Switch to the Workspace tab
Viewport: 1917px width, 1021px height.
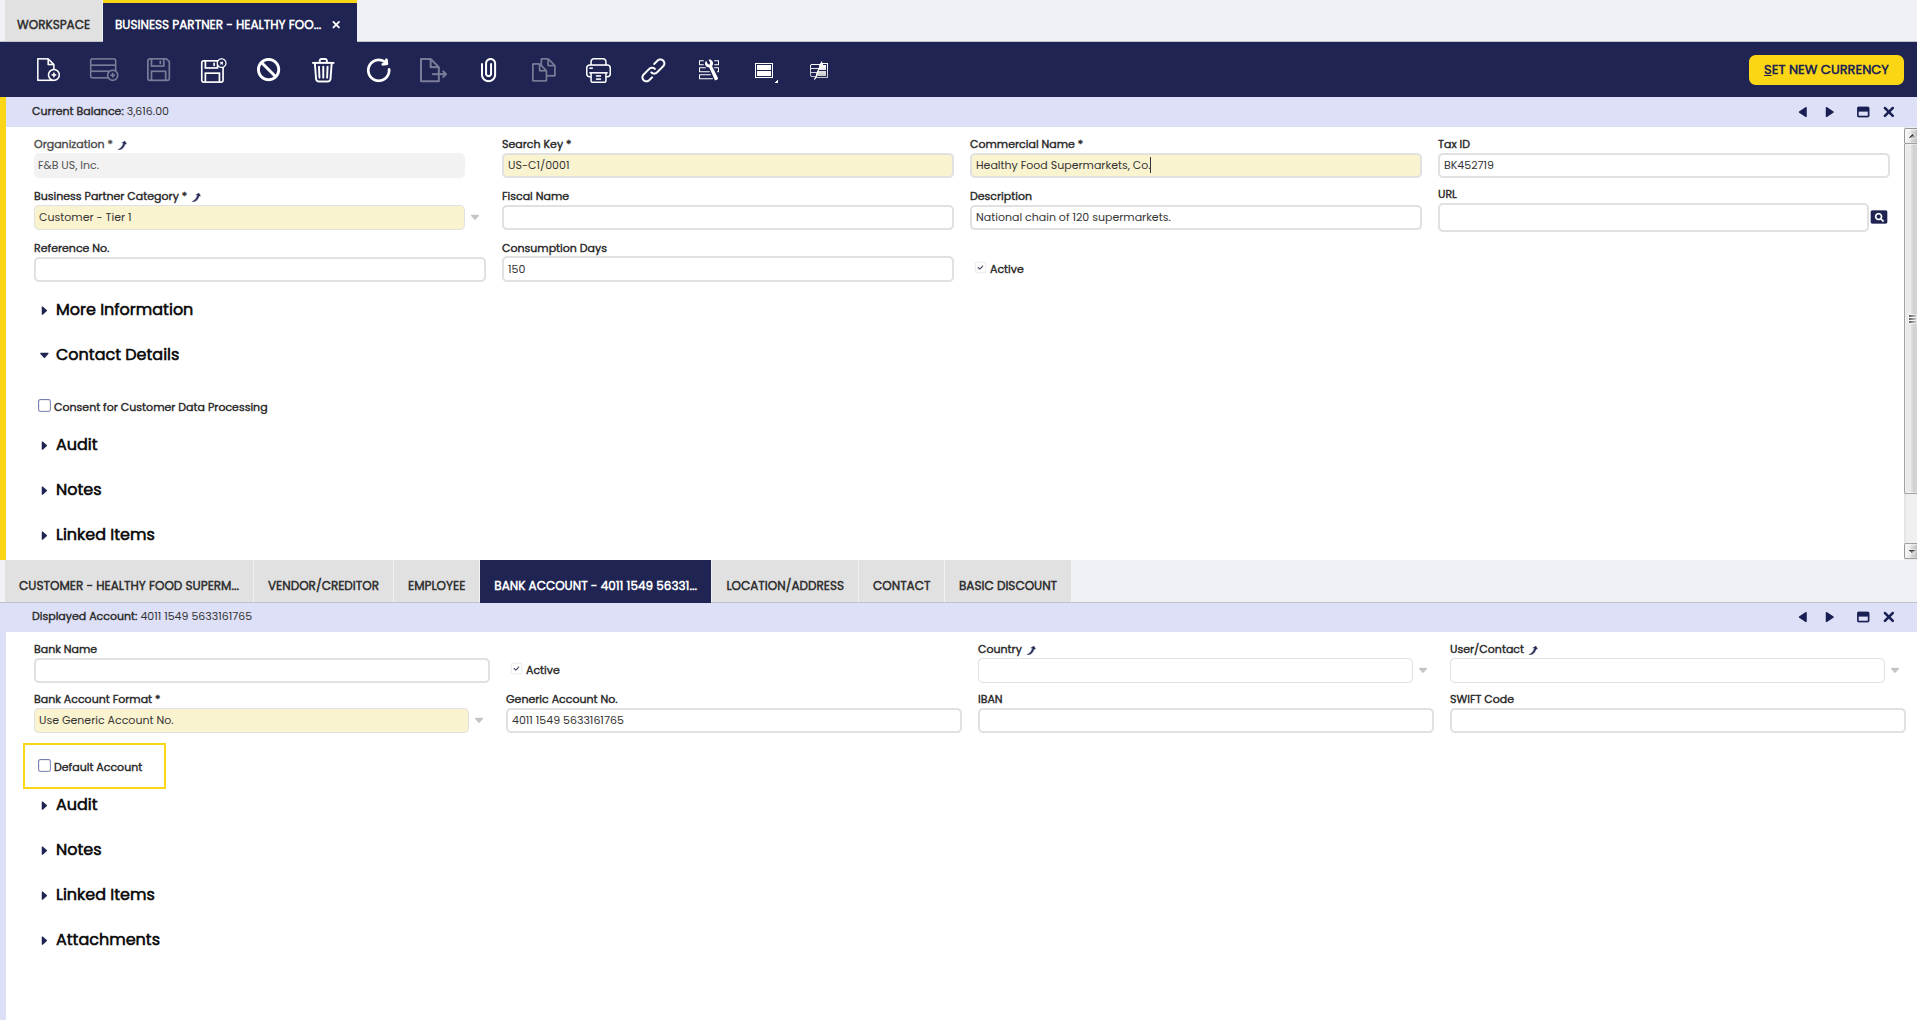(x=53, y=24)
